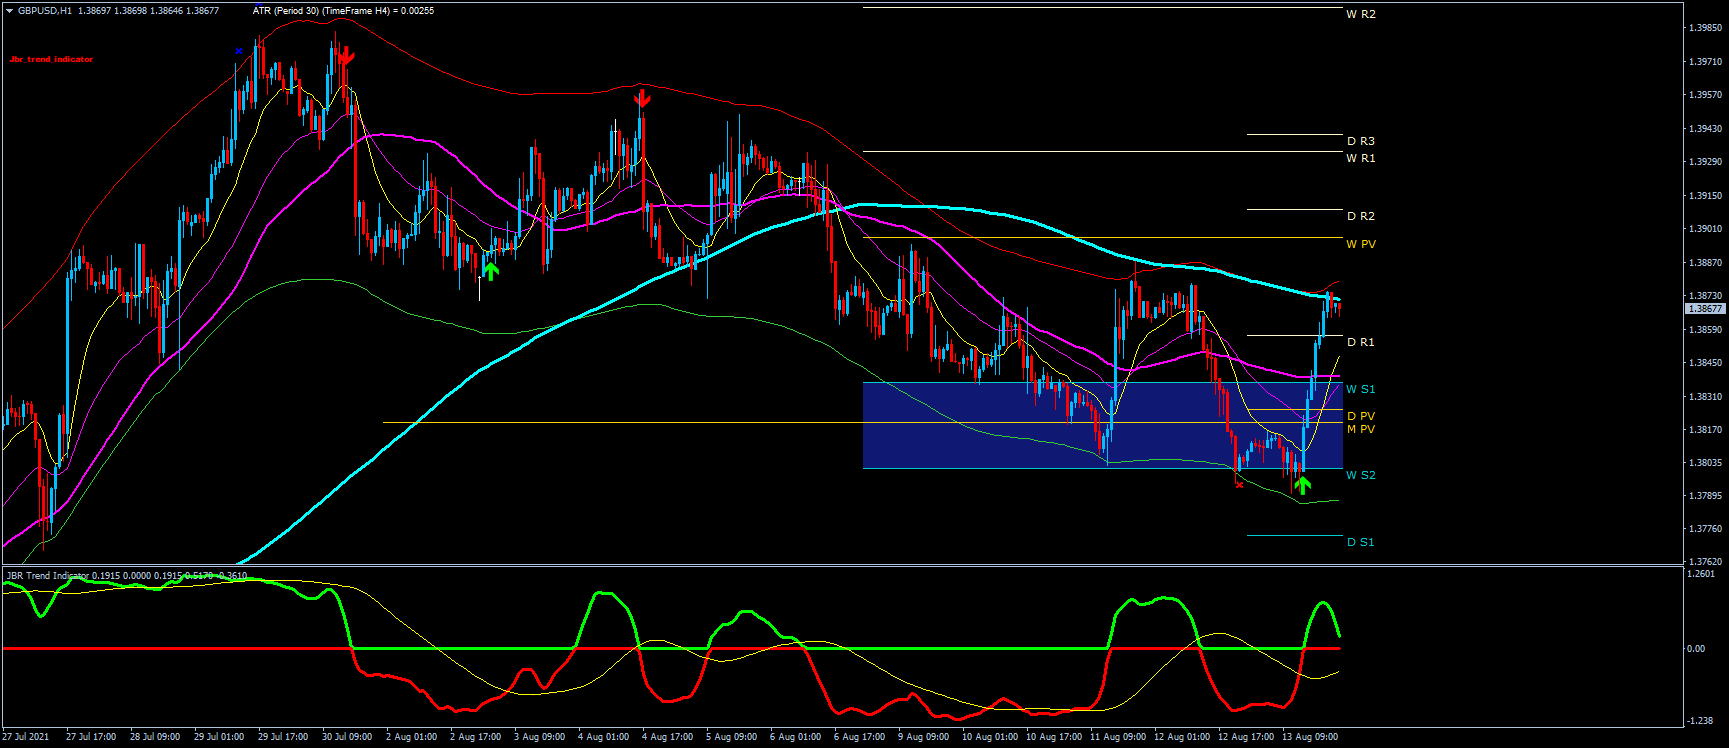
Task: Select the W S1 support label
Action: [x=1360, y=390]
